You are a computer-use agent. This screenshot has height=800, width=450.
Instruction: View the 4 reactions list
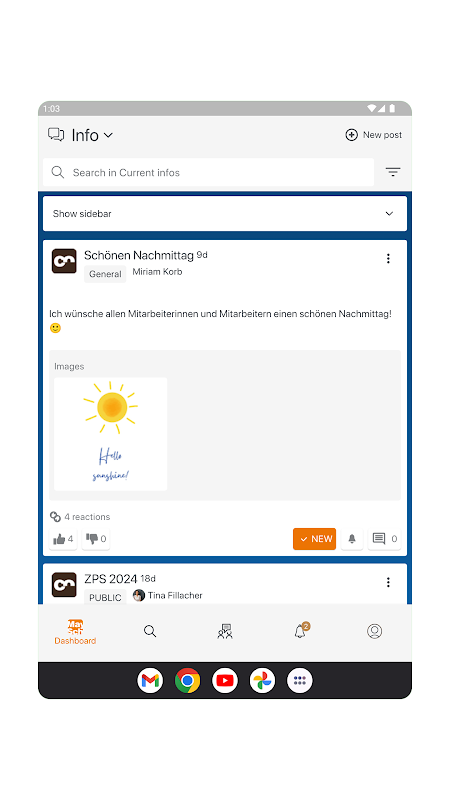click(x=80, y=517)
